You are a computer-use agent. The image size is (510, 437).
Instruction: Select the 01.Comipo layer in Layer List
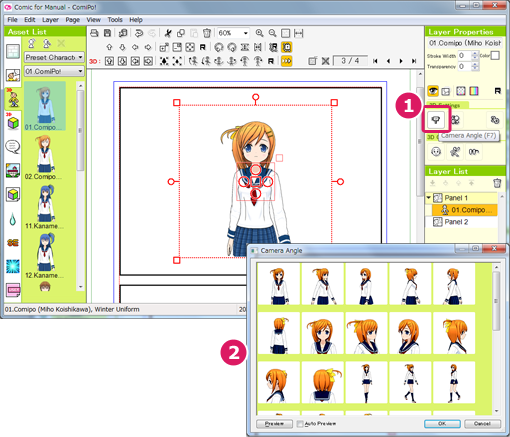(465, 210)
